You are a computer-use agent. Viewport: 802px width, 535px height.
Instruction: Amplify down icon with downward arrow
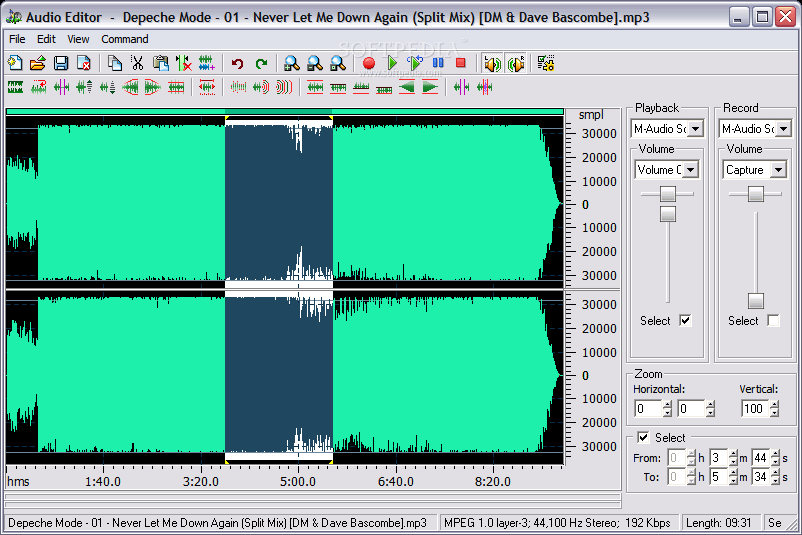point(107,87)
